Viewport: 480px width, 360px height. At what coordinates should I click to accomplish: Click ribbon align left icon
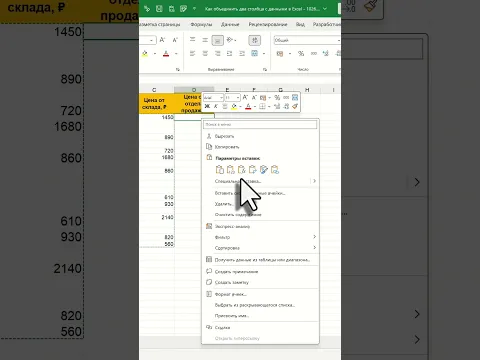point(192,53)
